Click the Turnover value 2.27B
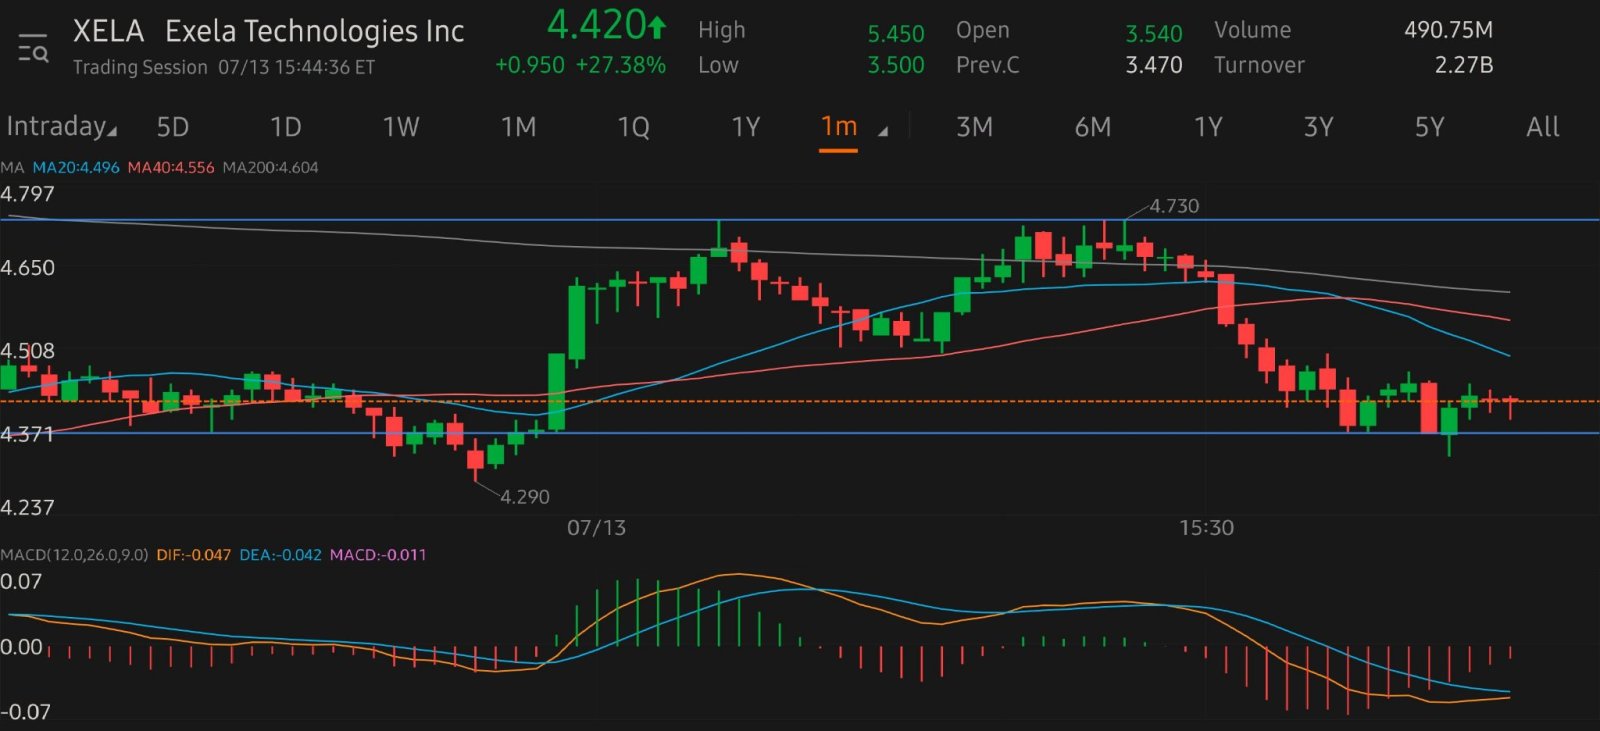Image resolution: width=1600 pixels, height=731 pixels. point(1464,65)
